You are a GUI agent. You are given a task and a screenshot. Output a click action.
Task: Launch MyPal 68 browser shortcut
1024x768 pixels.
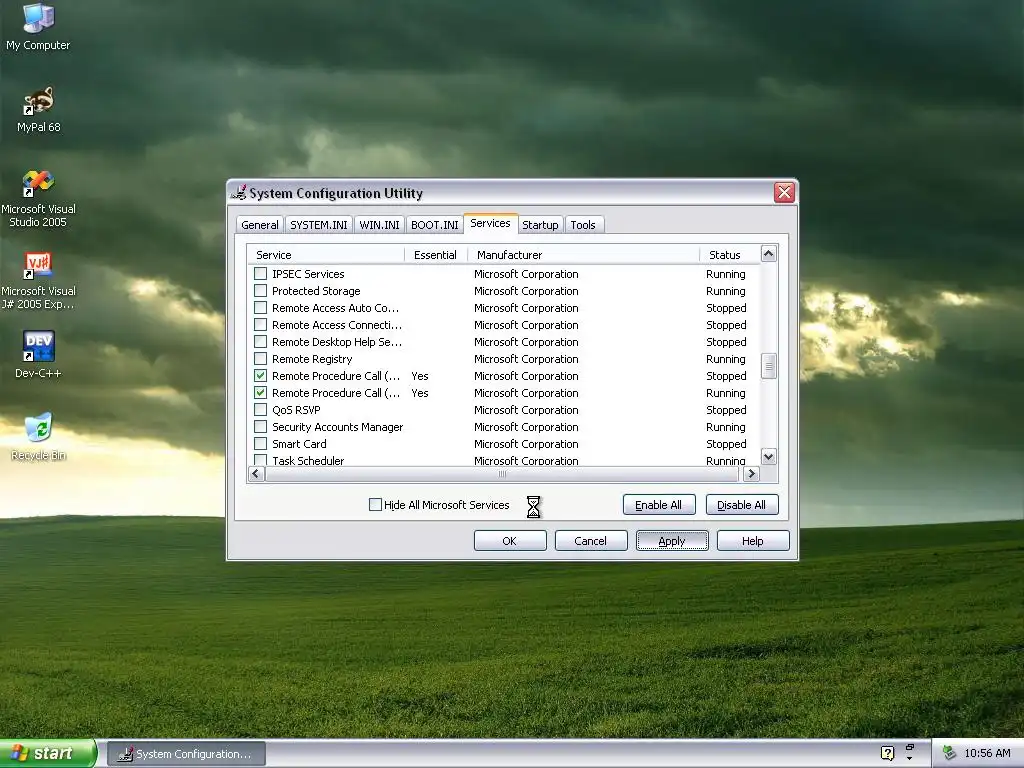coord(39,109)
